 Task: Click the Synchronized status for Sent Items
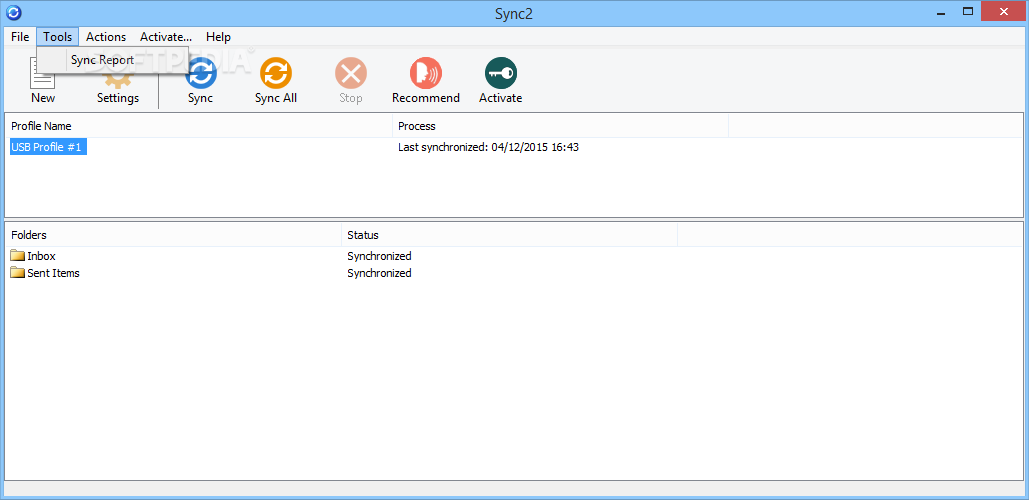click(x=379, y=273)
